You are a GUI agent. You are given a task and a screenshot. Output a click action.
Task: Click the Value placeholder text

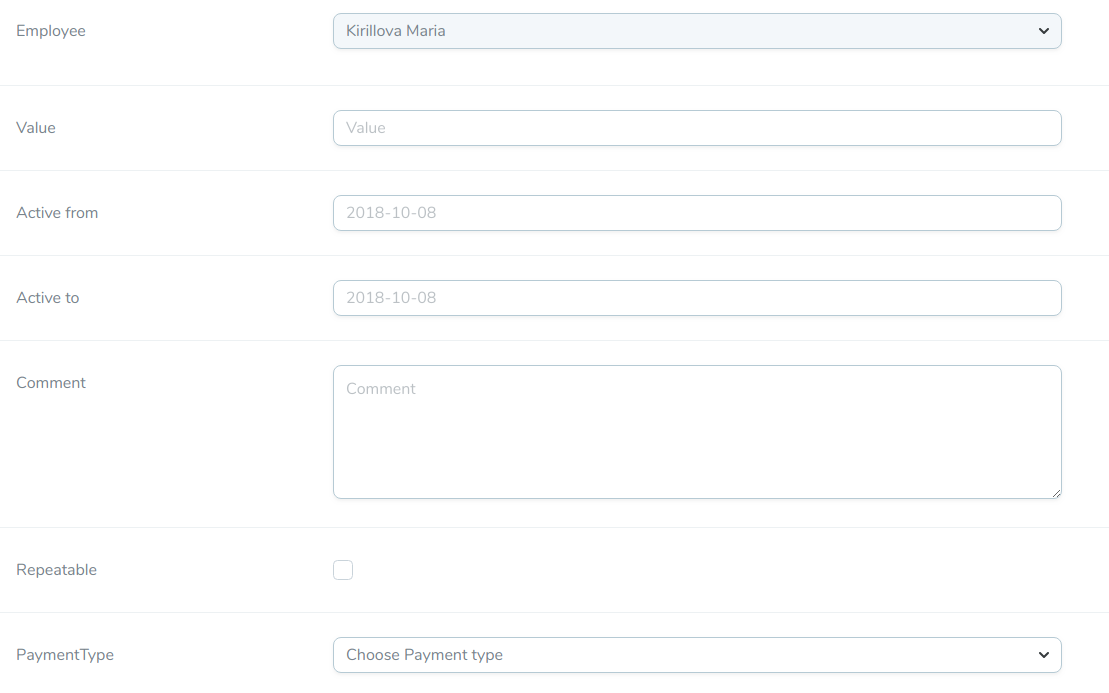pos(366,128)
